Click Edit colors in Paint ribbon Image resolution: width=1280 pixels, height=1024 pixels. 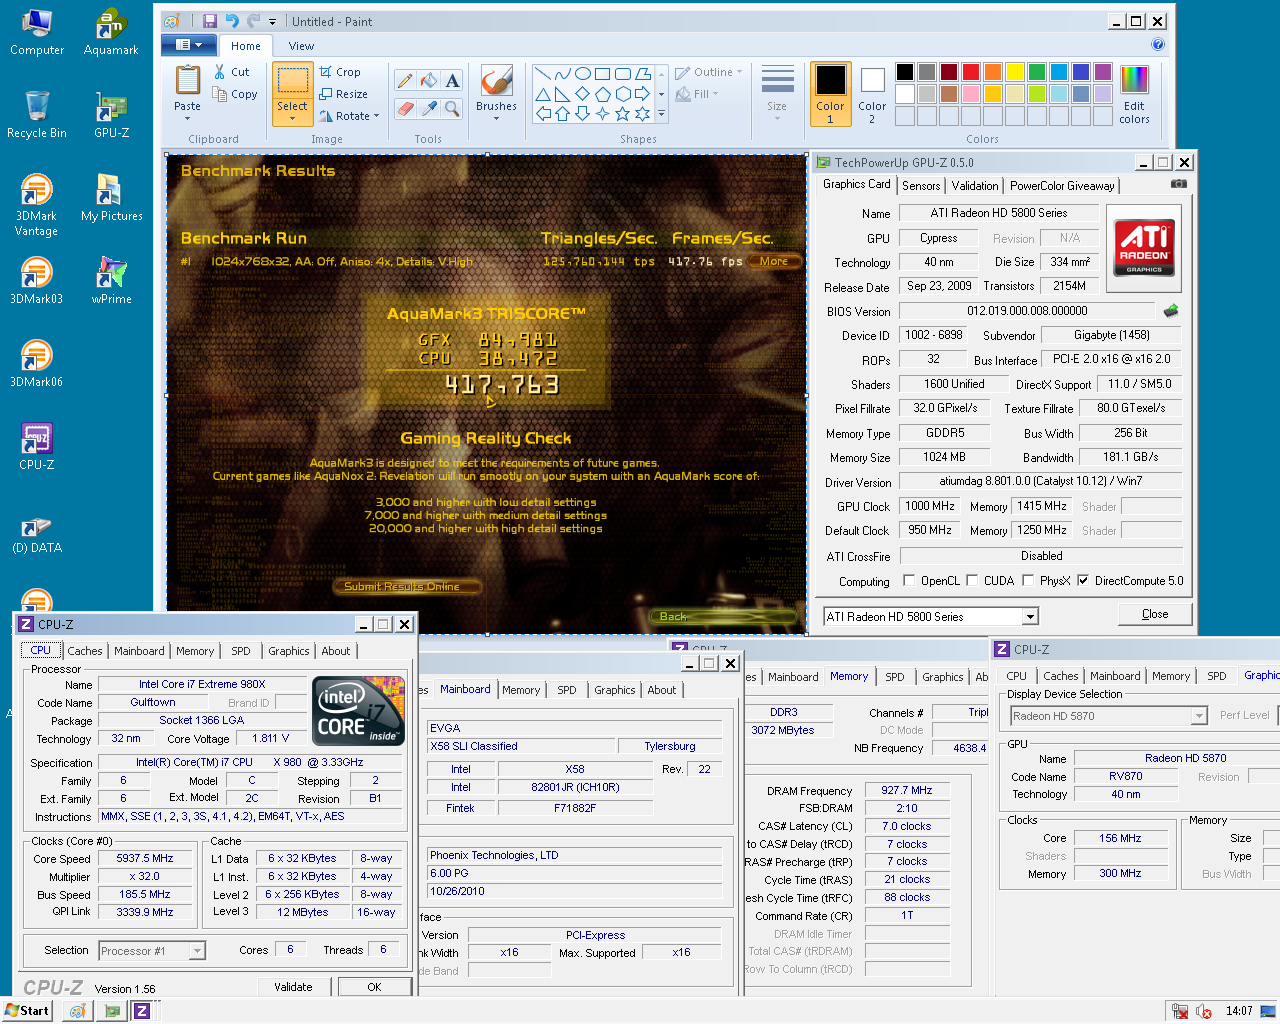click(x=1134, y=95)
